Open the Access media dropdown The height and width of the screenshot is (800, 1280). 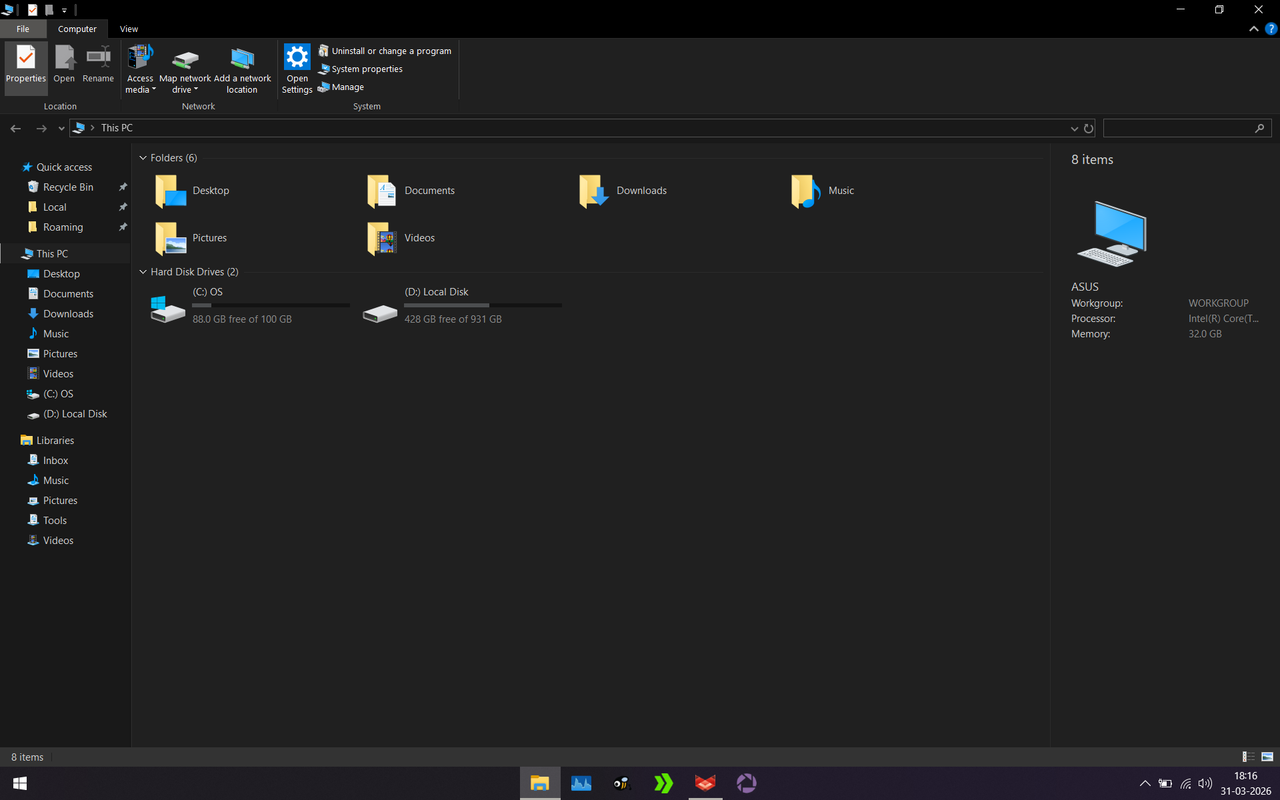(x=140, y=68)
